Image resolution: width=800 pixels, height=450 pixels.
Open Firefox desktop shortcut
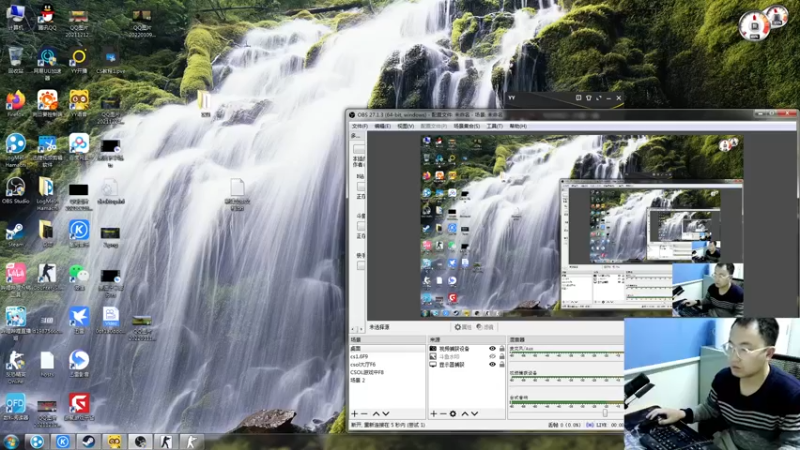15,104
